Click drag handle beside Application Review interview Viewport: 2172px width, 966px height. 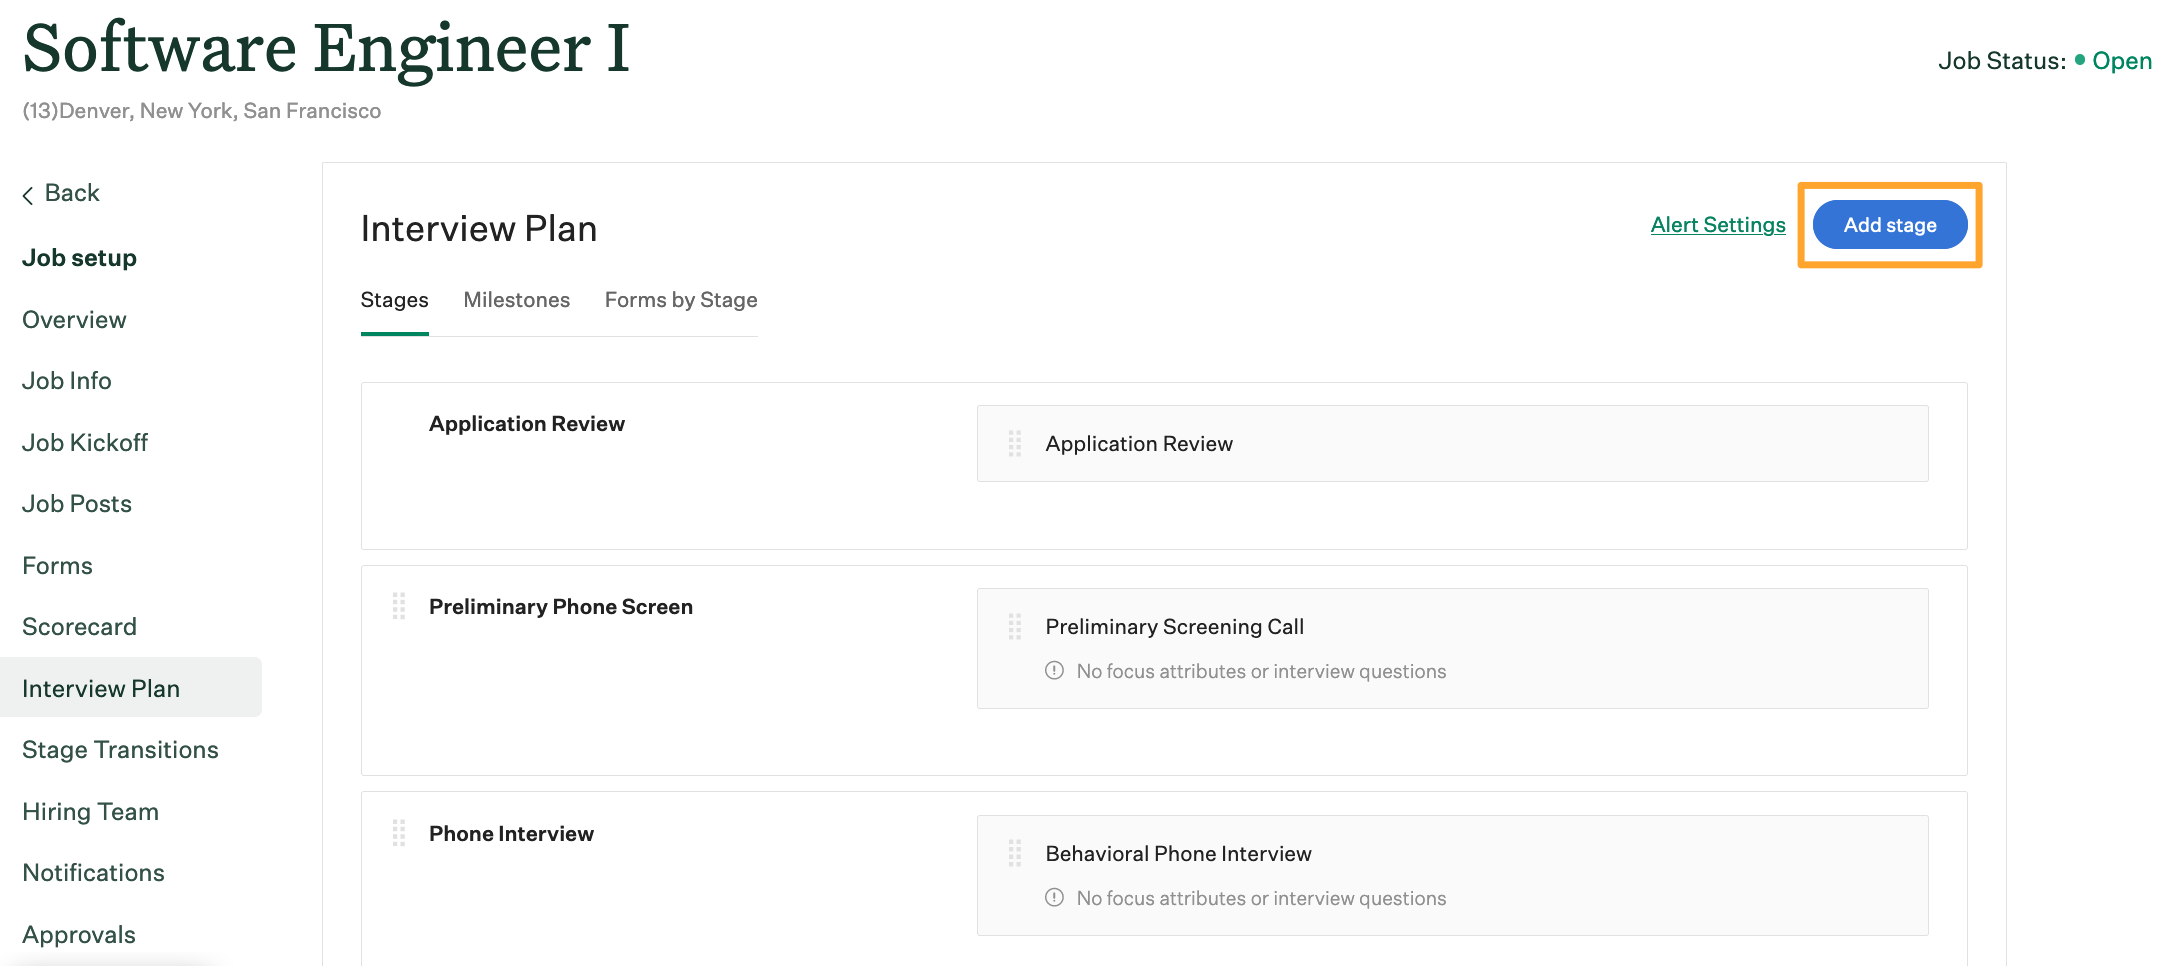tap(1015, 443)
